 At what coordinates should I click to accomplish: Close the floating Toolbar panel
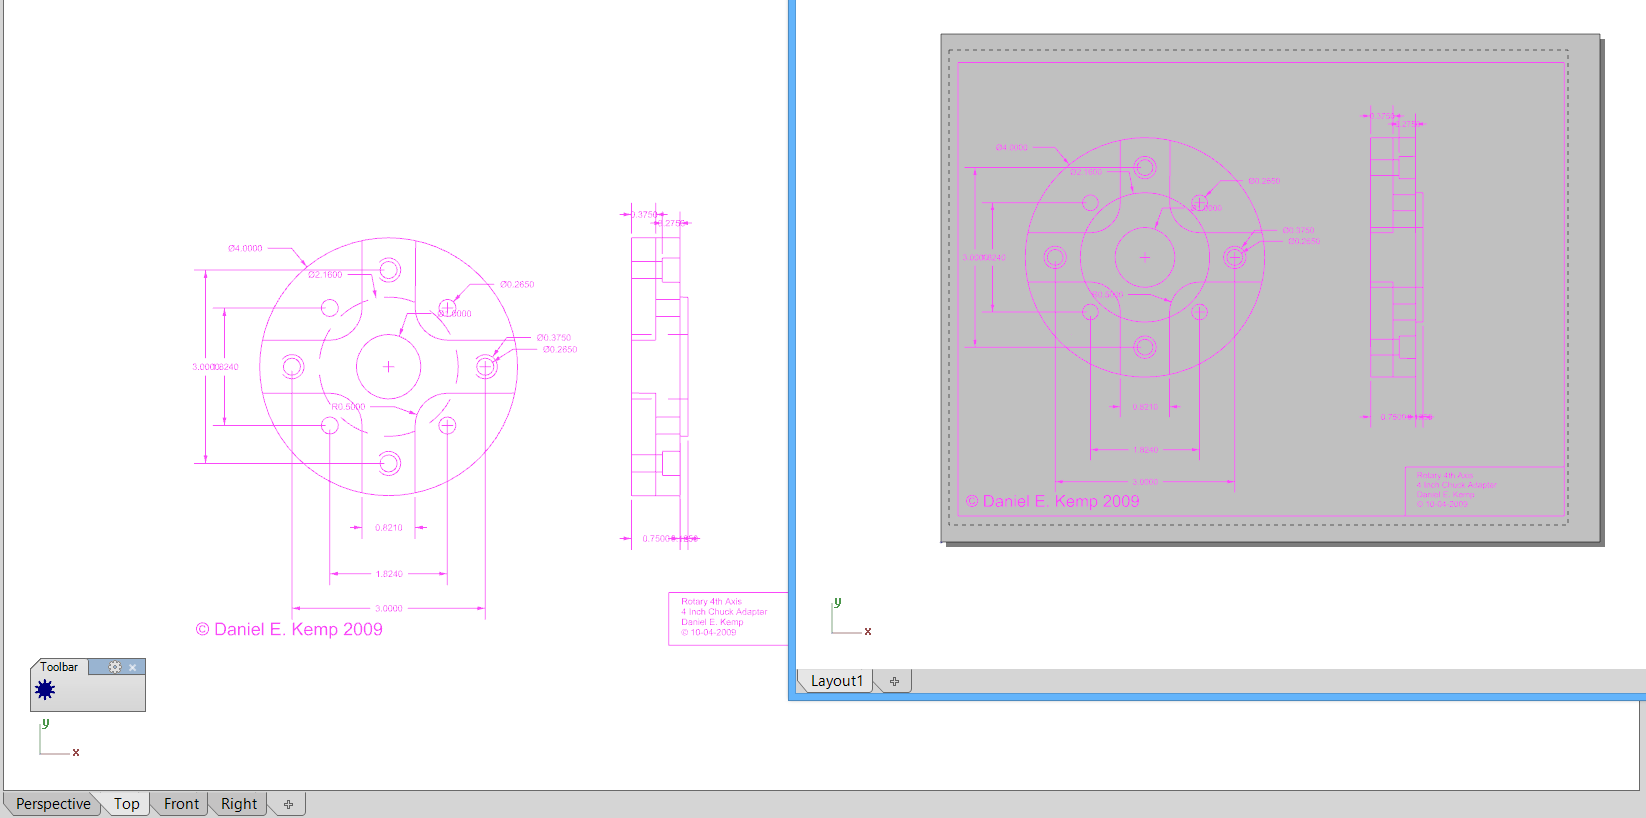point(132,667)
